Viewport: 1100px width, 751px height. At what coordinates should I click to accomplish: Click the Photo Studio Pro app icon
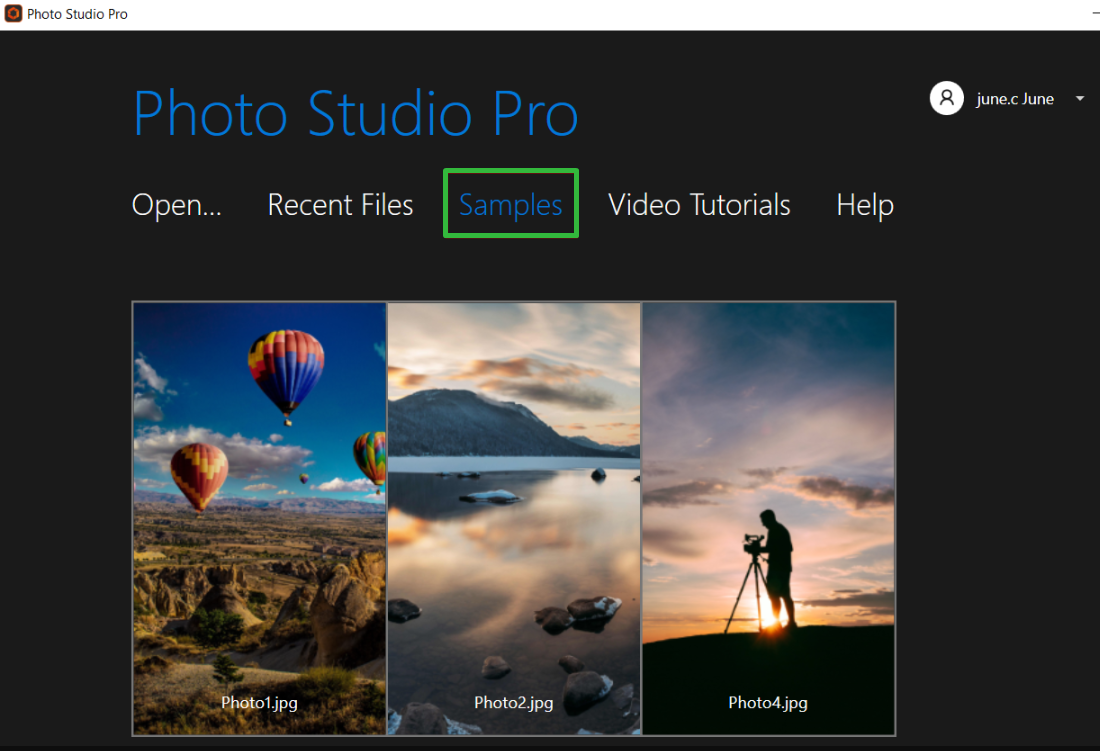(x=13, y=13)
